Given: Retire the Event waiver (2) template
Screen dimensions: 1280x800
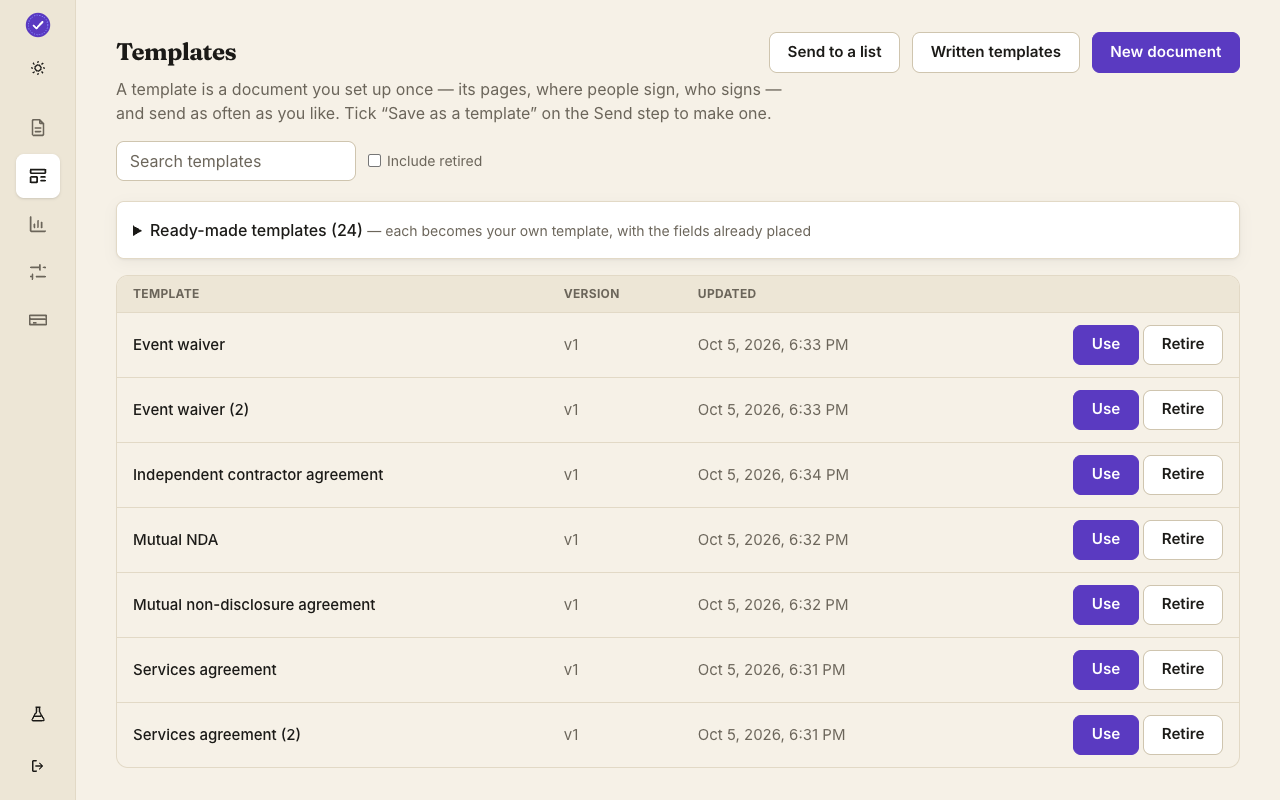Looking at the screenshot, I should point(1183,410).
